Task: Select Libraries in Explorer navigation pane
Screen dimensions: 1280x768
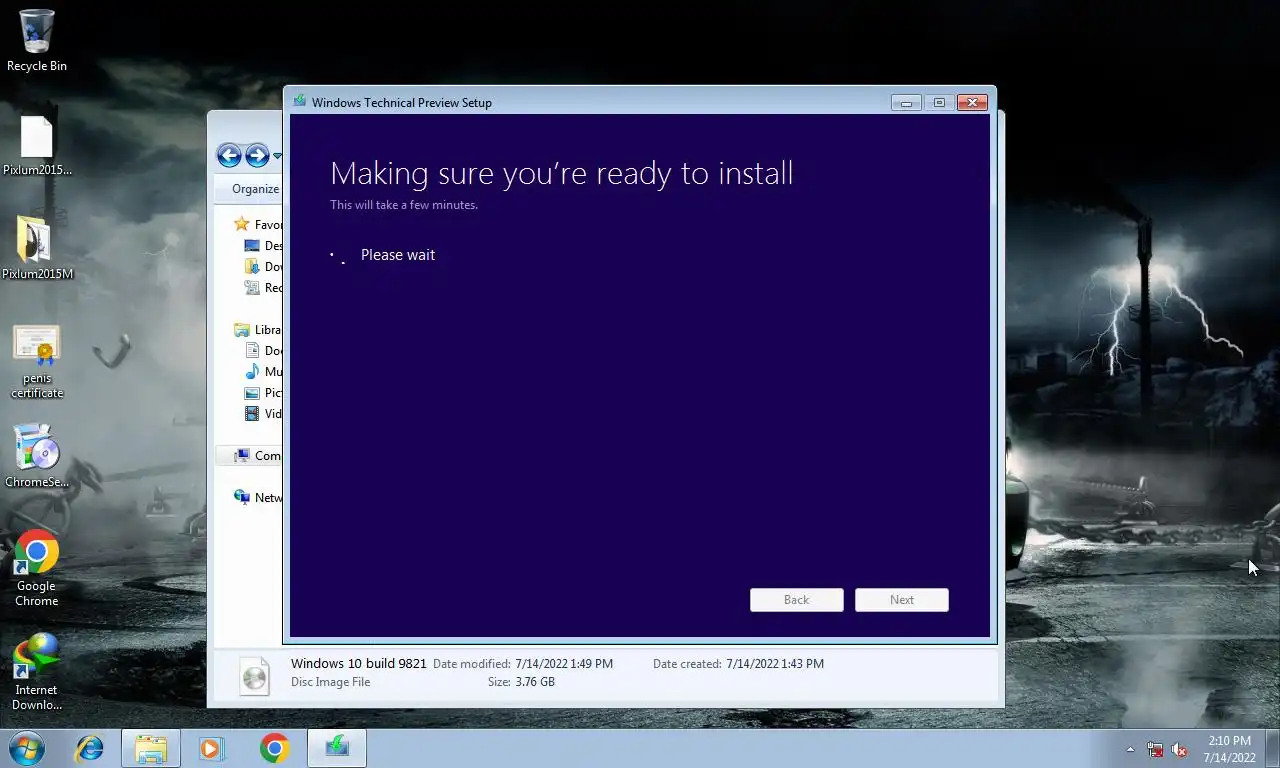Action: point(258,330)
